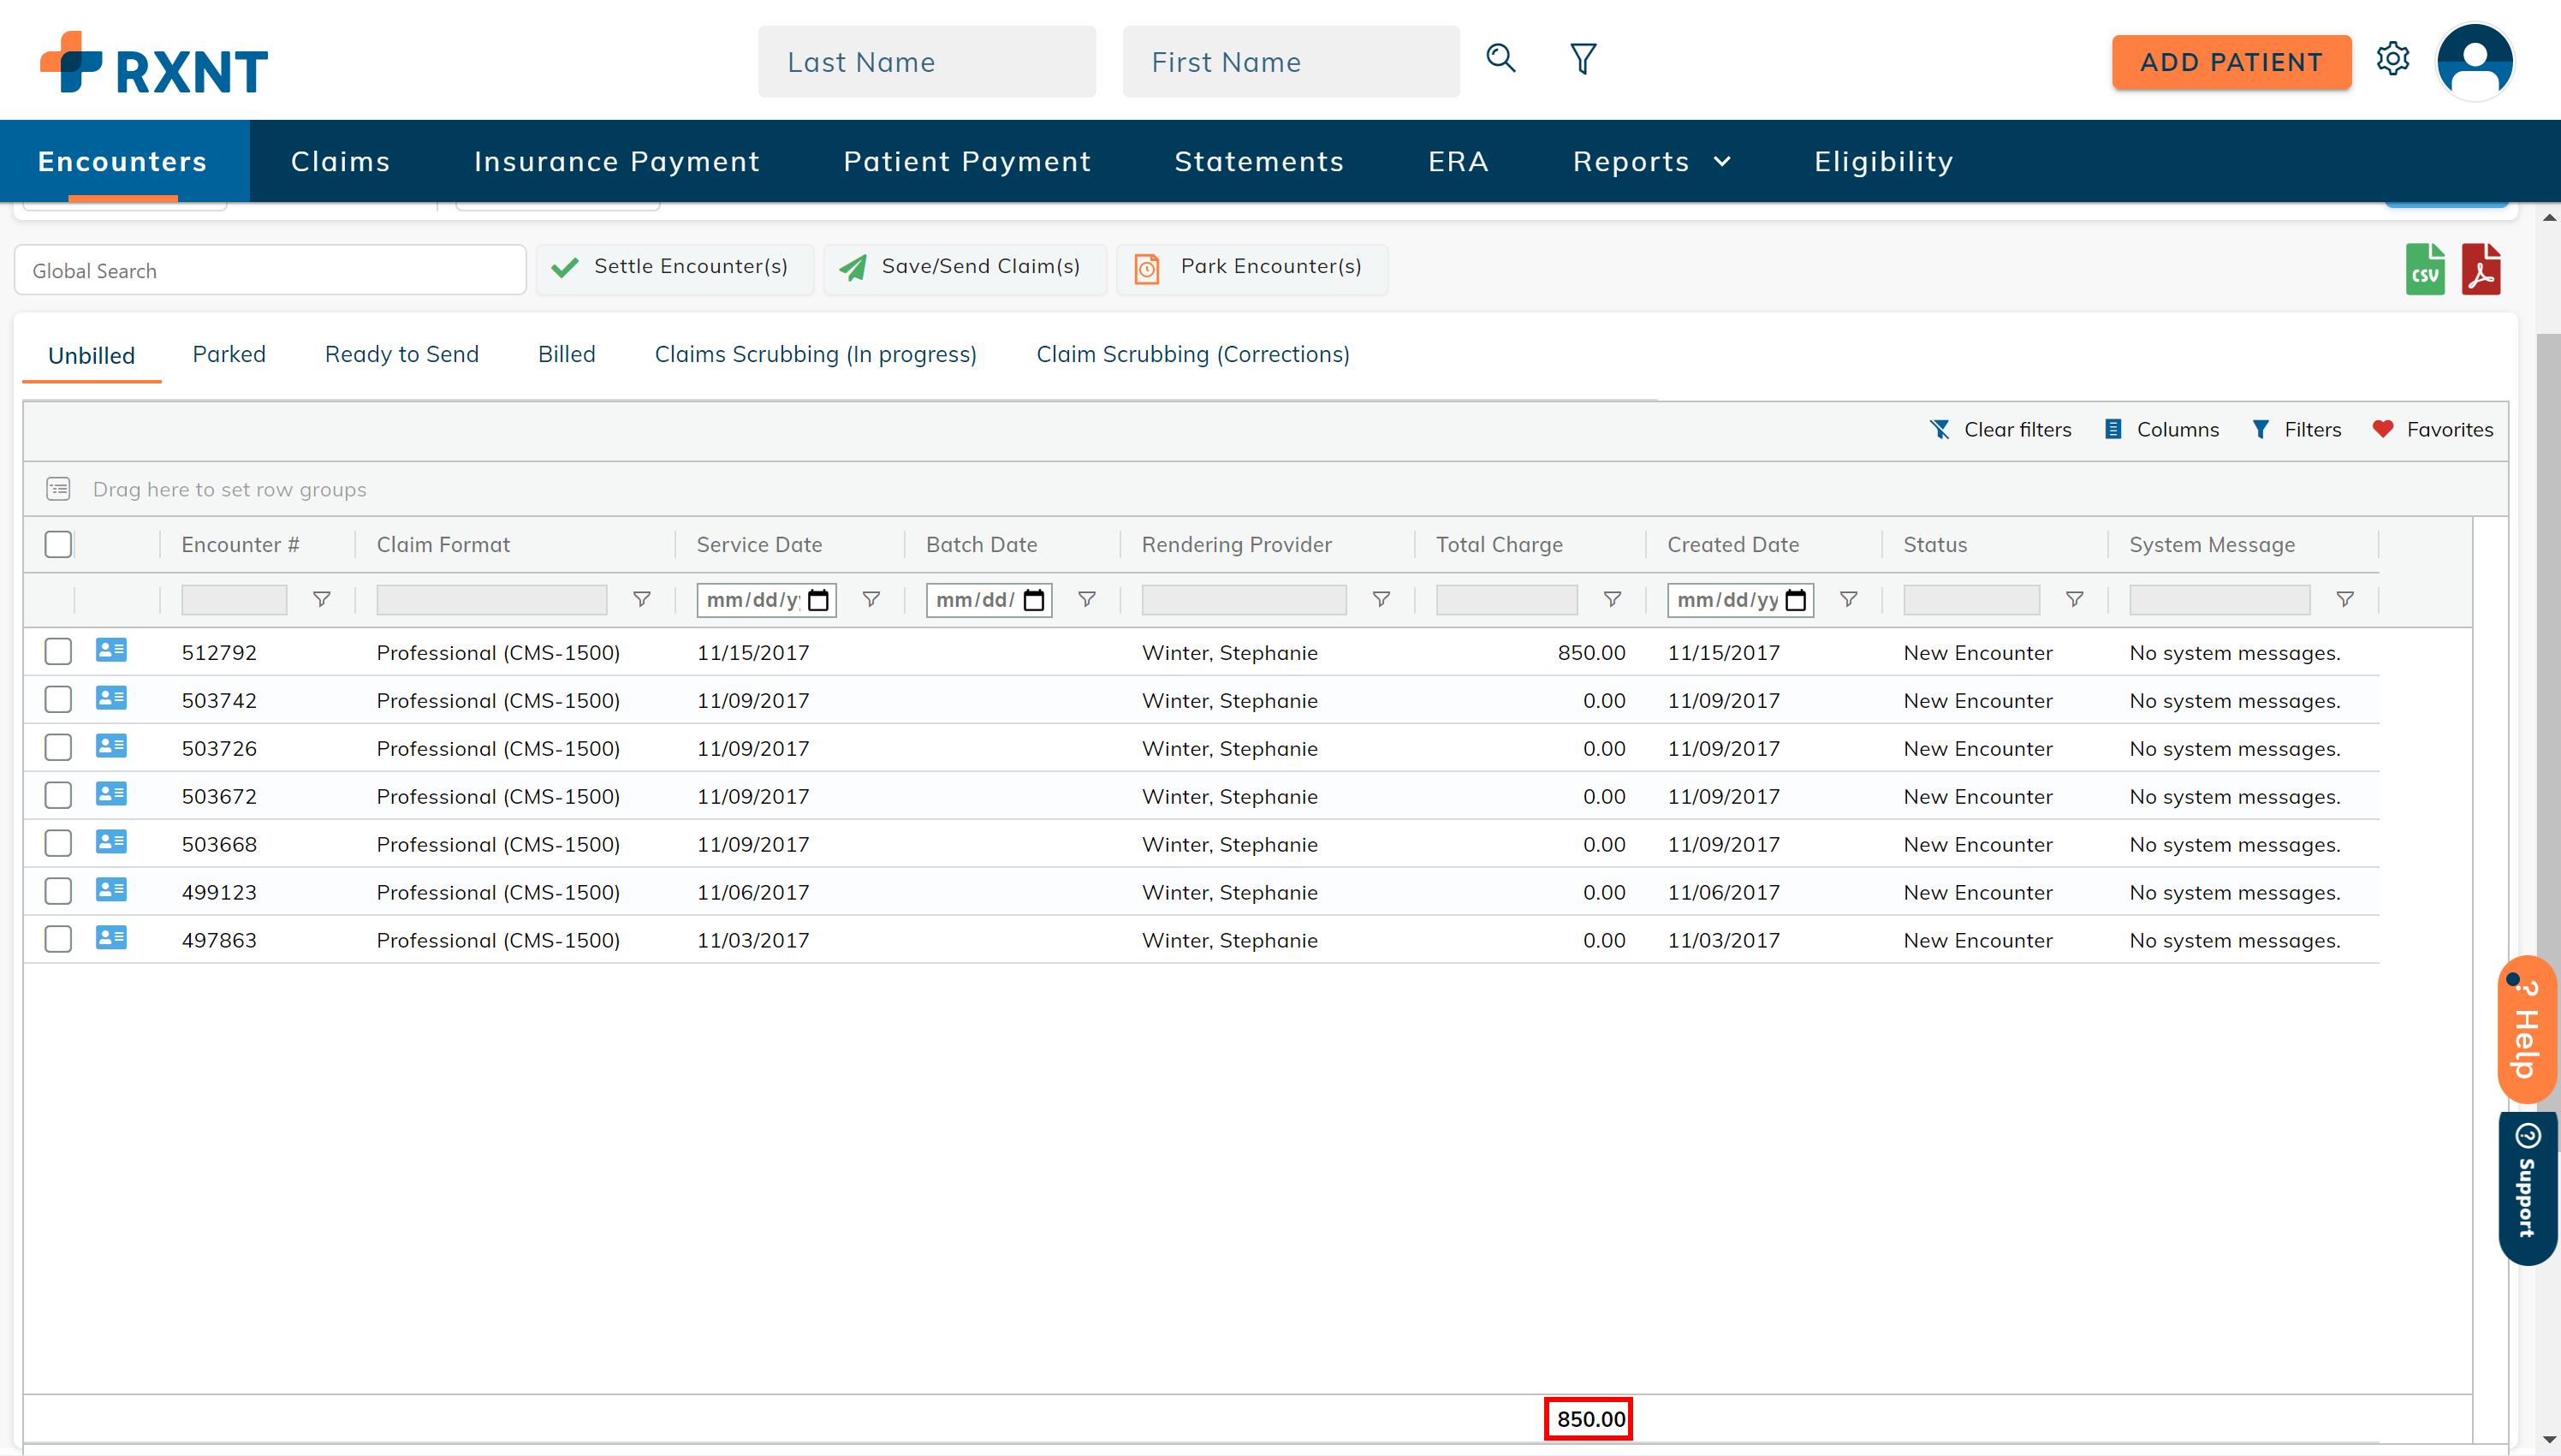
Task: Check the box for encounter 503668
Action: tap(58, 844)
